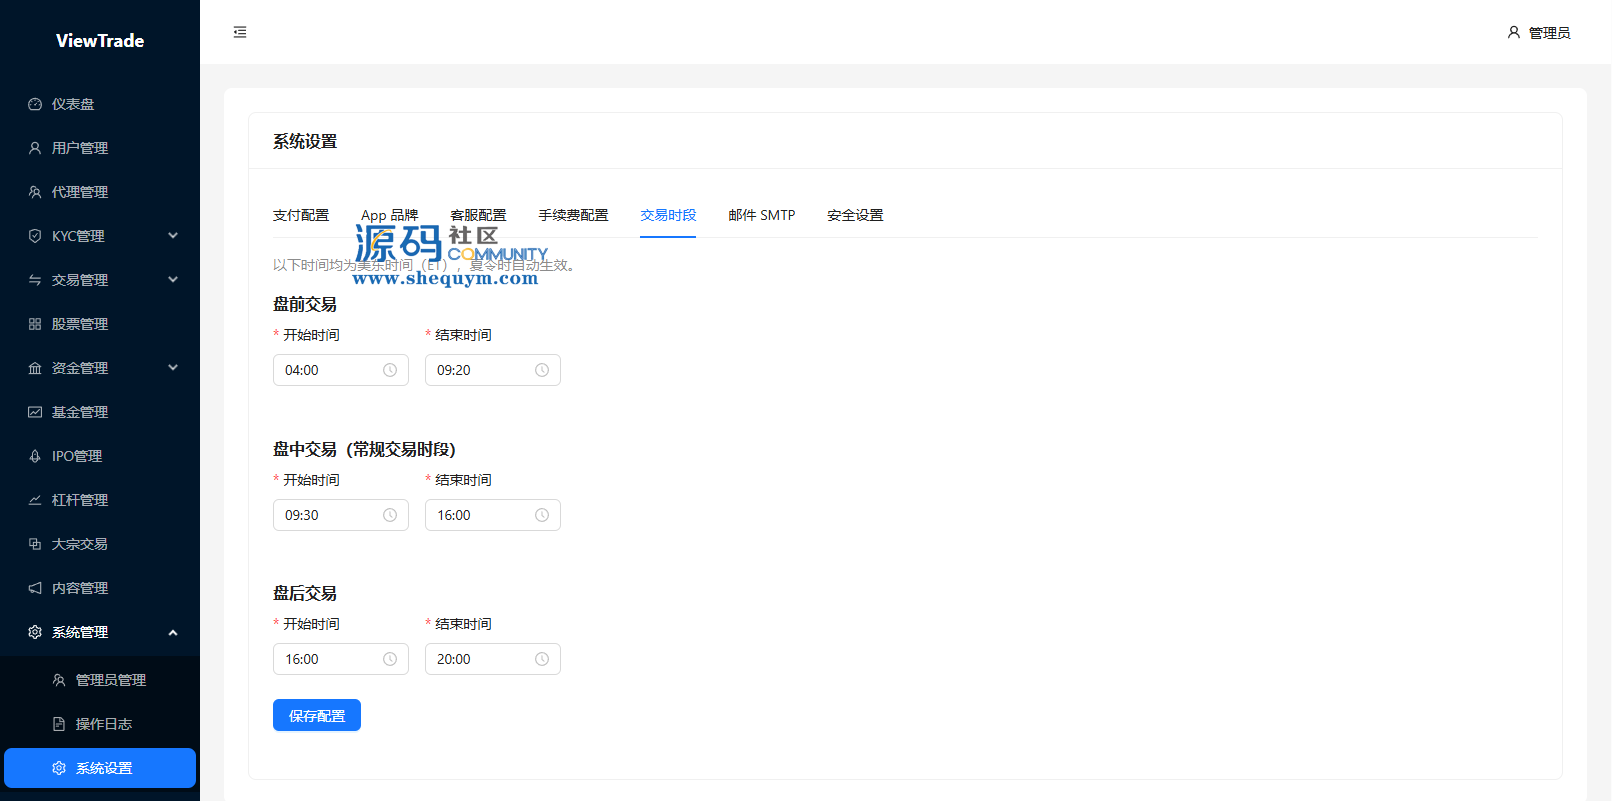Click the 大宗交易 block icon
Viewport: 1612px width, 801px height.
(x=35, y=544)
